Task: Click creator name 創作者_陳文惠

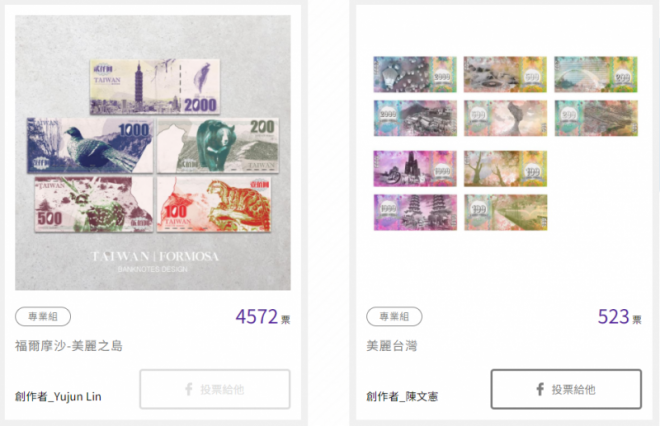Action: tap(402, 397)
